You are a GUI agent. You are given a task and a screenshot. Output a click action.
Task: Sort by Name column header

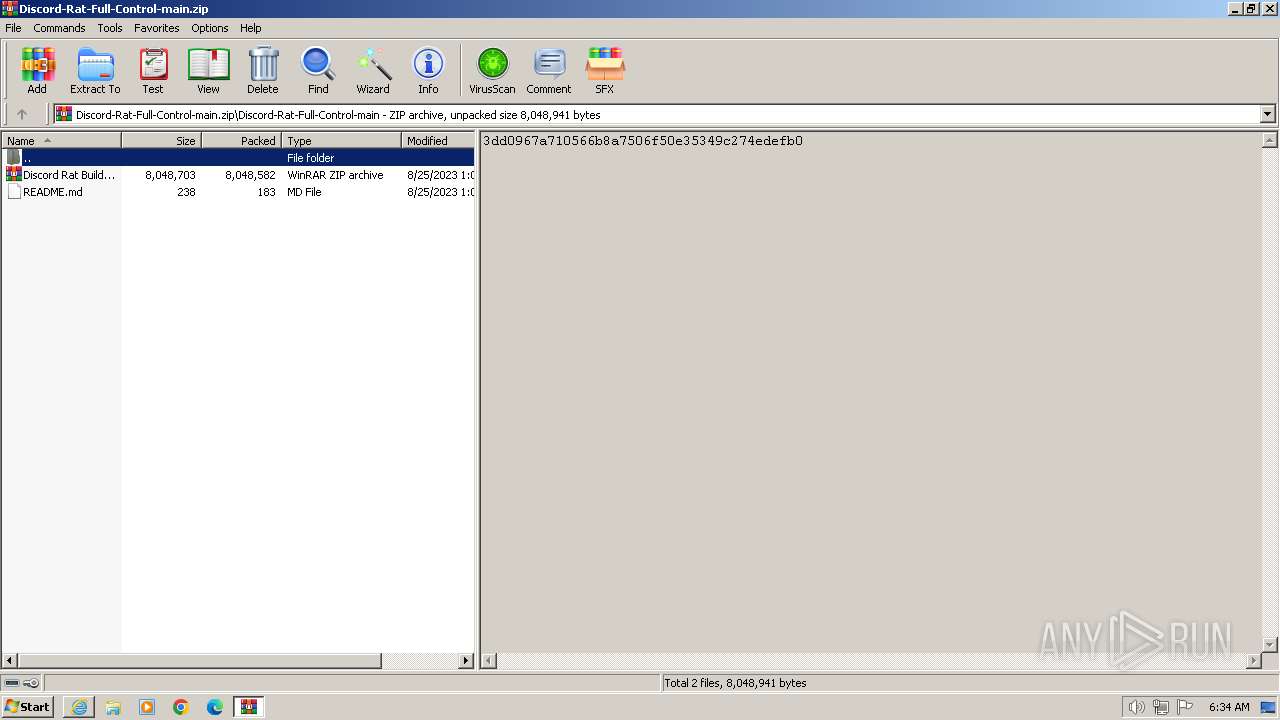(x=61, y=140)
